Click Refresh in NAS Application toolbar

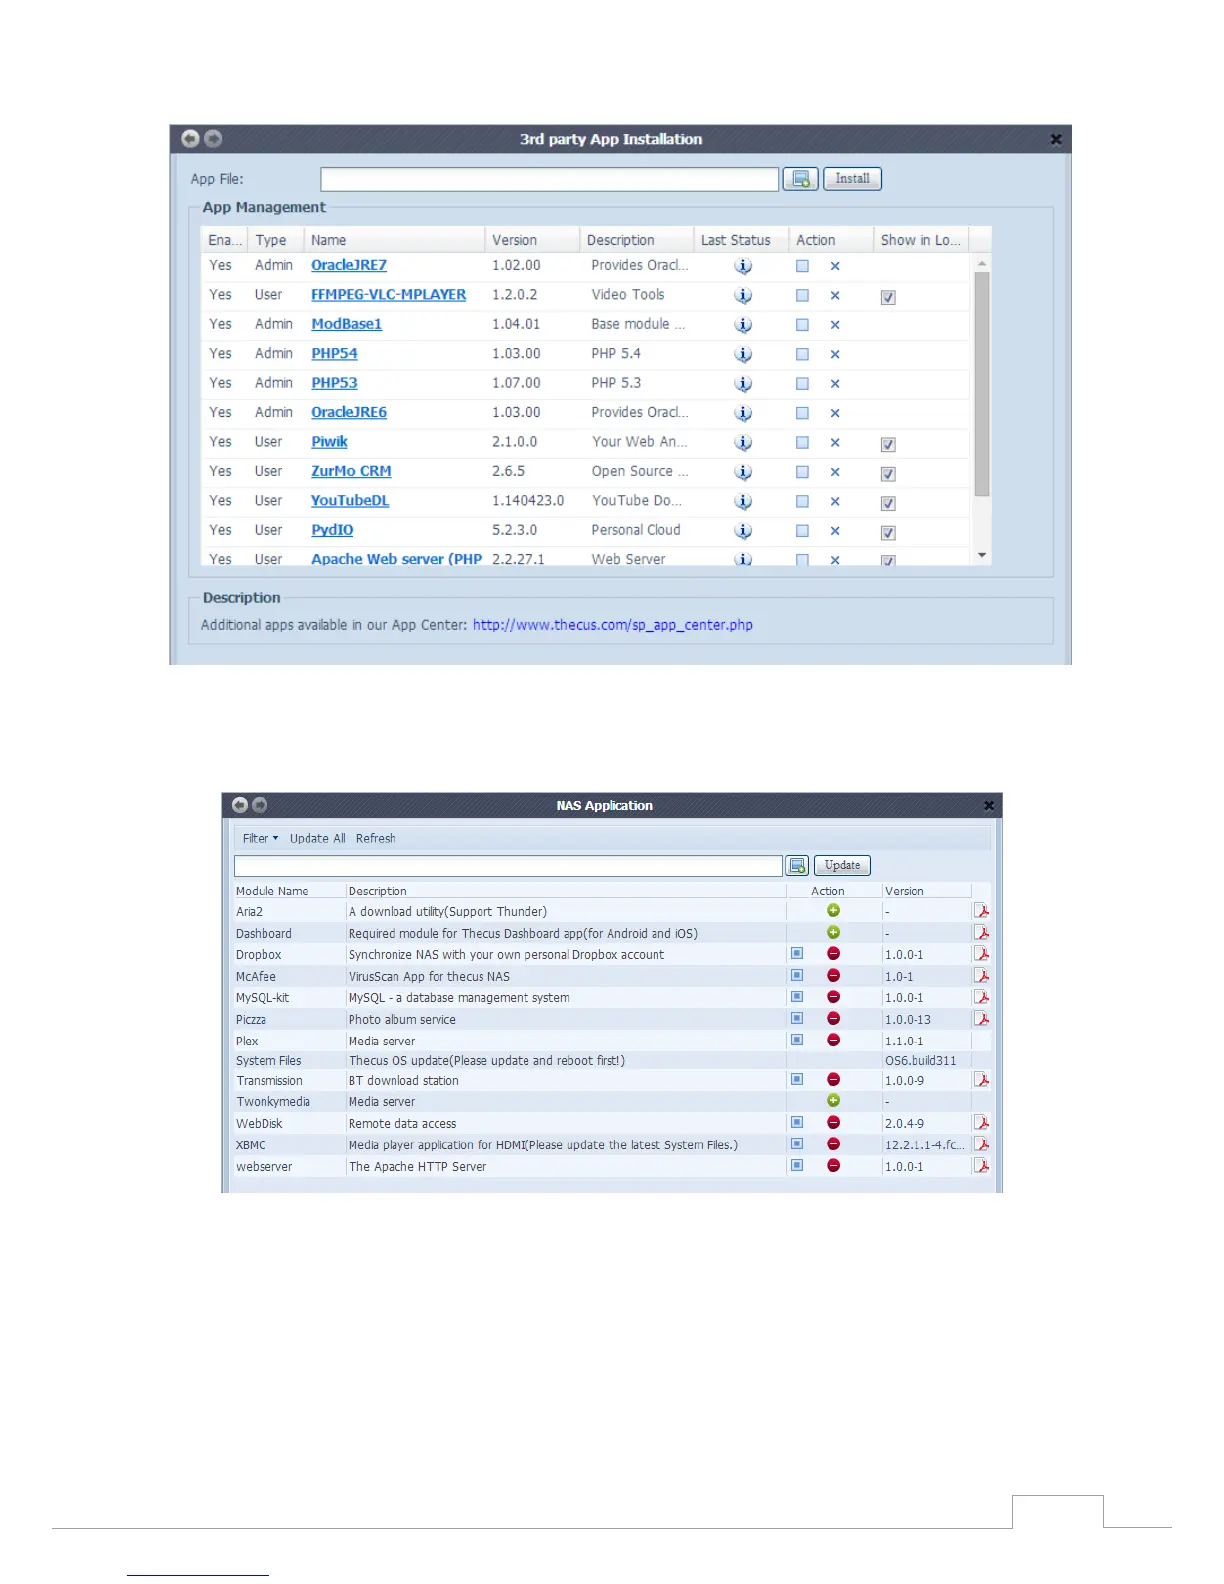click(376, 838)
